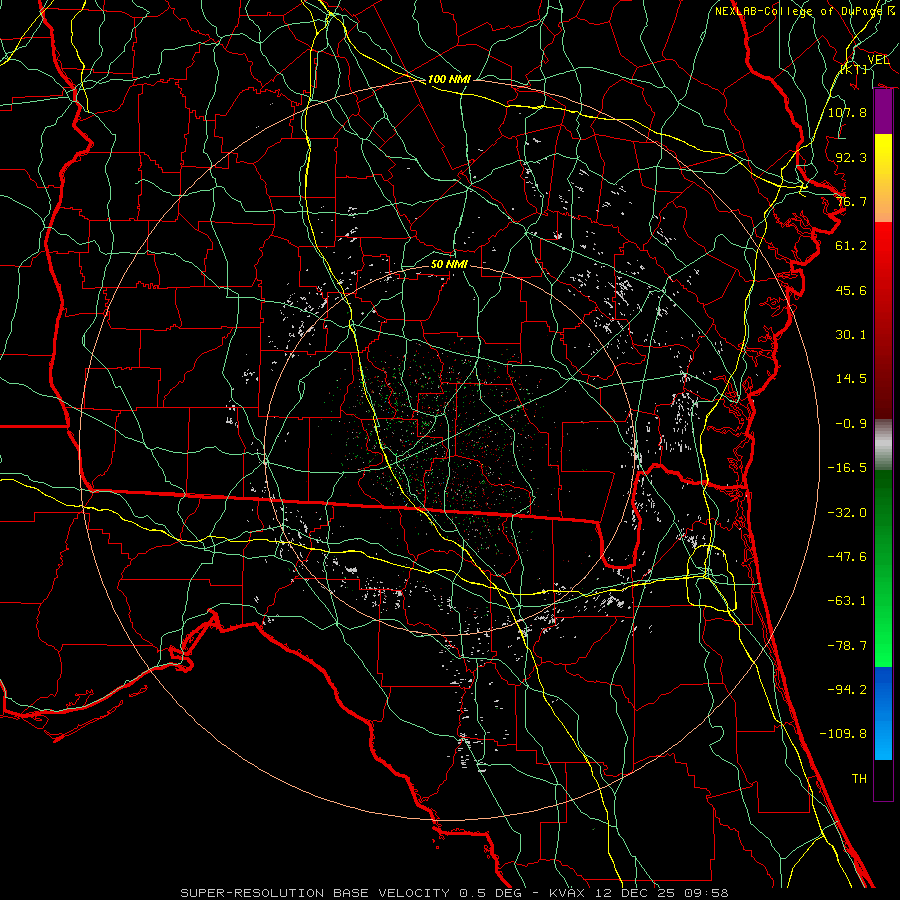Click the -63.1 value on velocity scale
This screenshot has height=900, width=900.
pyautogui.click(x=847, y=601)
